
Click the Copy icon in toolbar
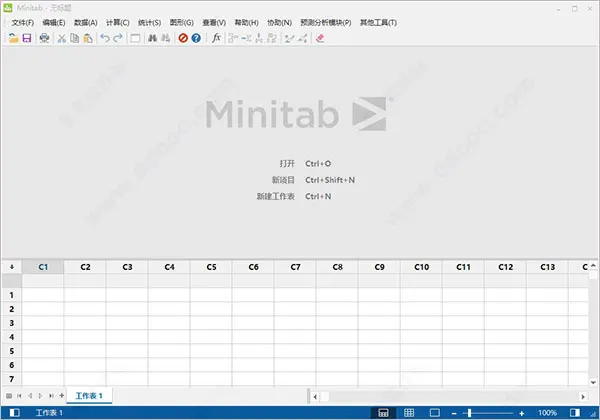[75, 38]
